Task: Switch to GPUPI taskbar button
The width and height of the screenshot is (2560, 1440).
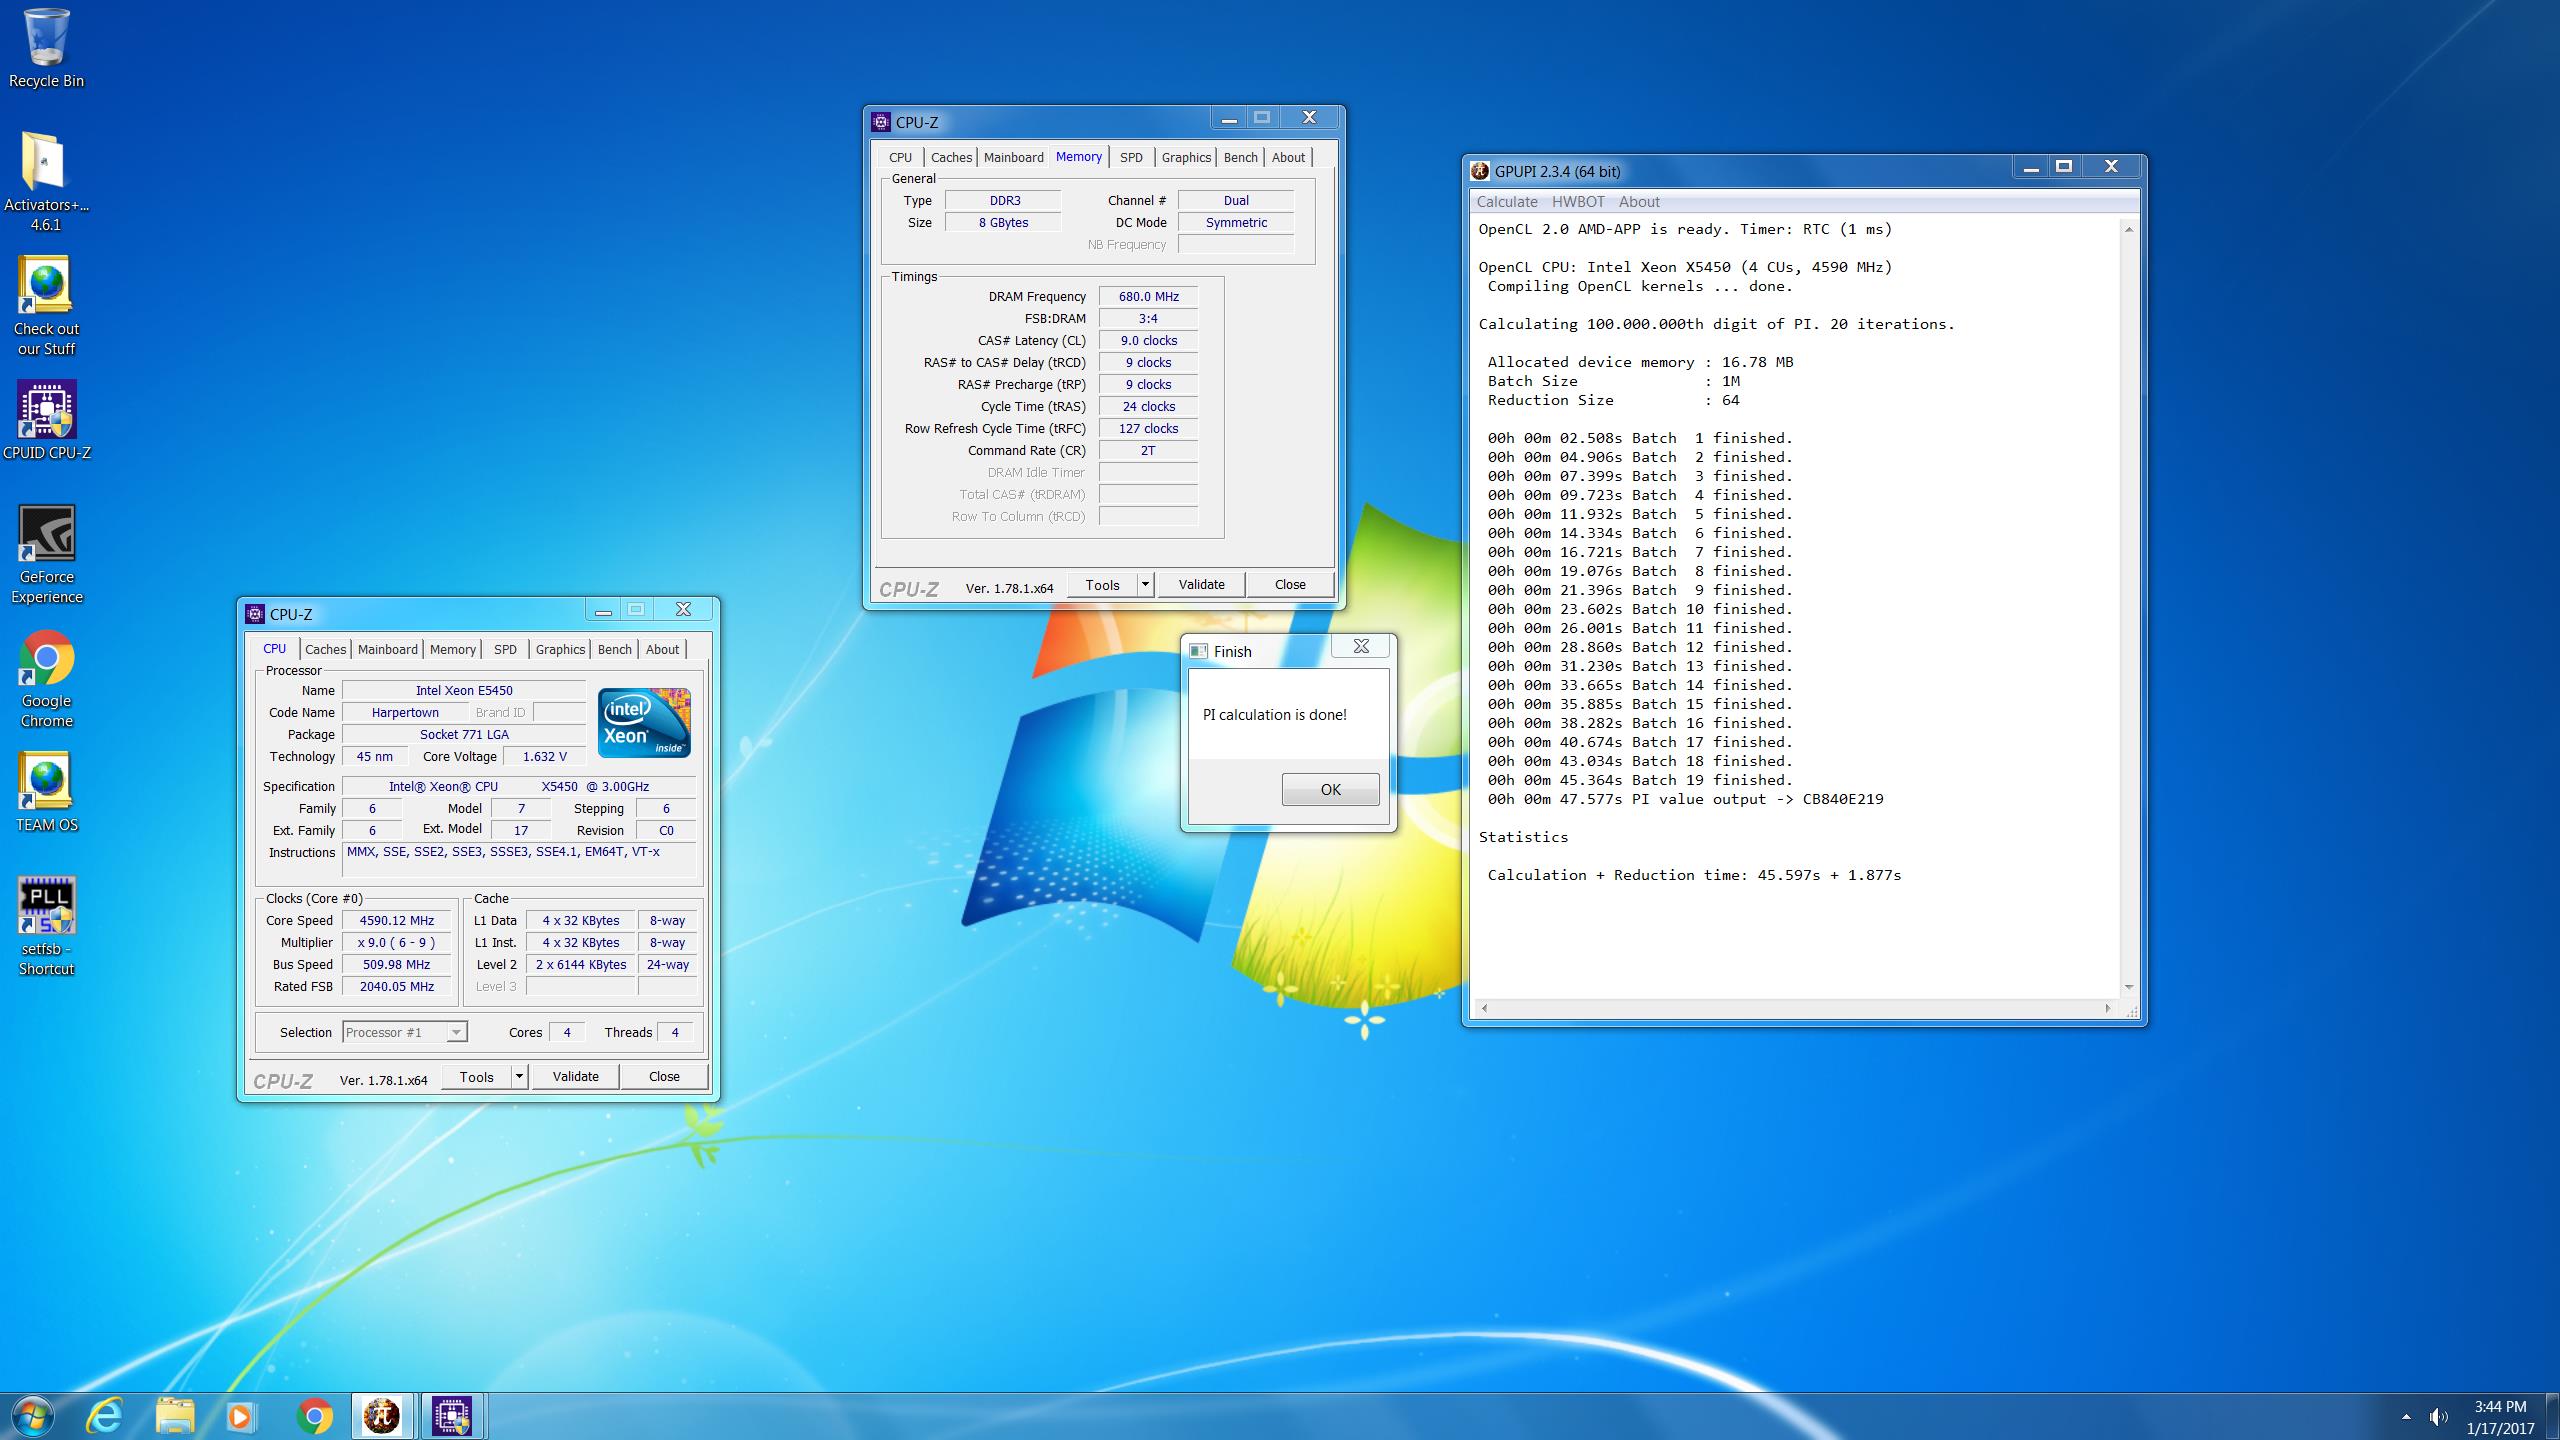Action: point(382,1416)
